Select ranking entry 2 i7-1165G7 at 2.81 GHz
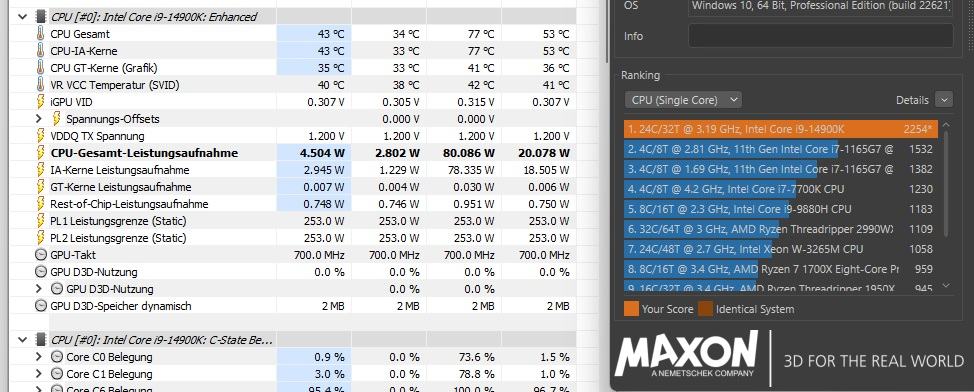The image size is (974, 392). tap(781, 149)
